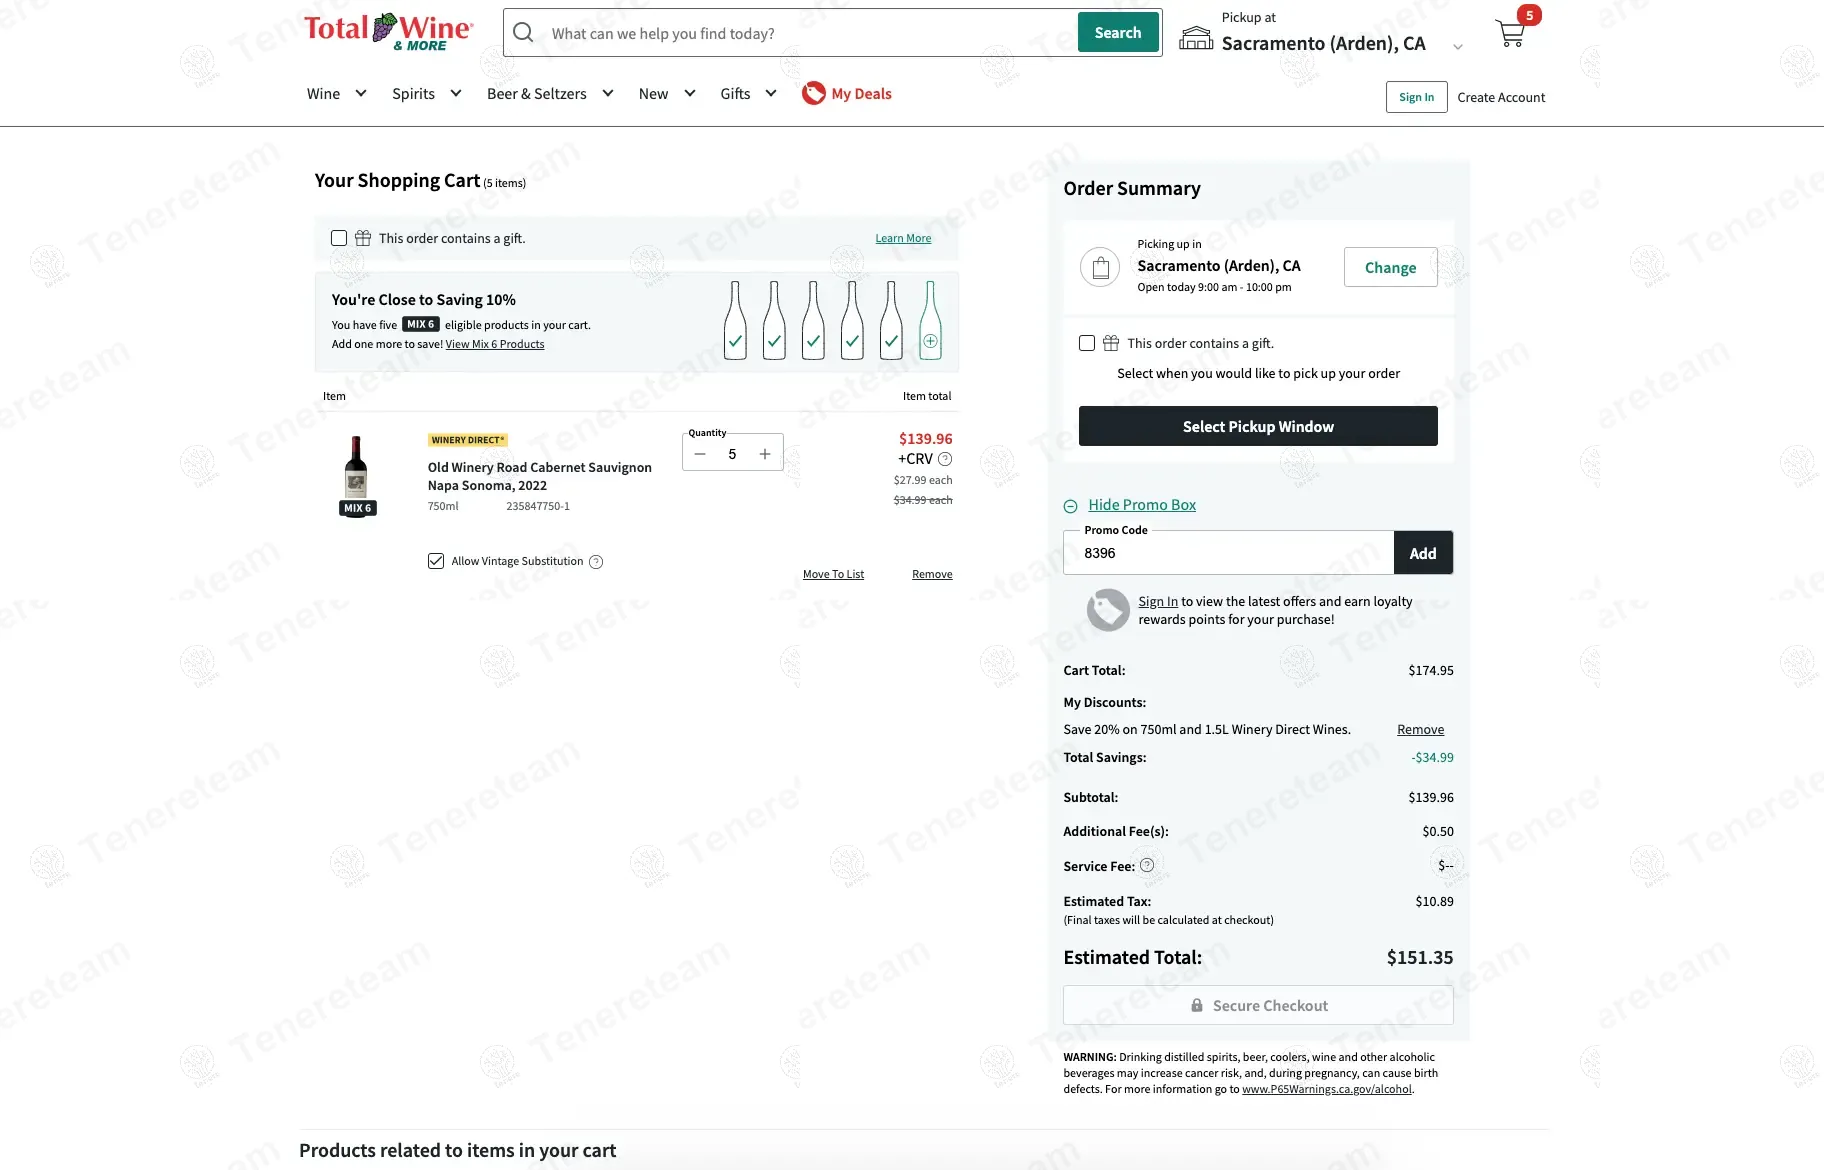
Task: Click the My Deals tag icon
Action: [814, 94]
